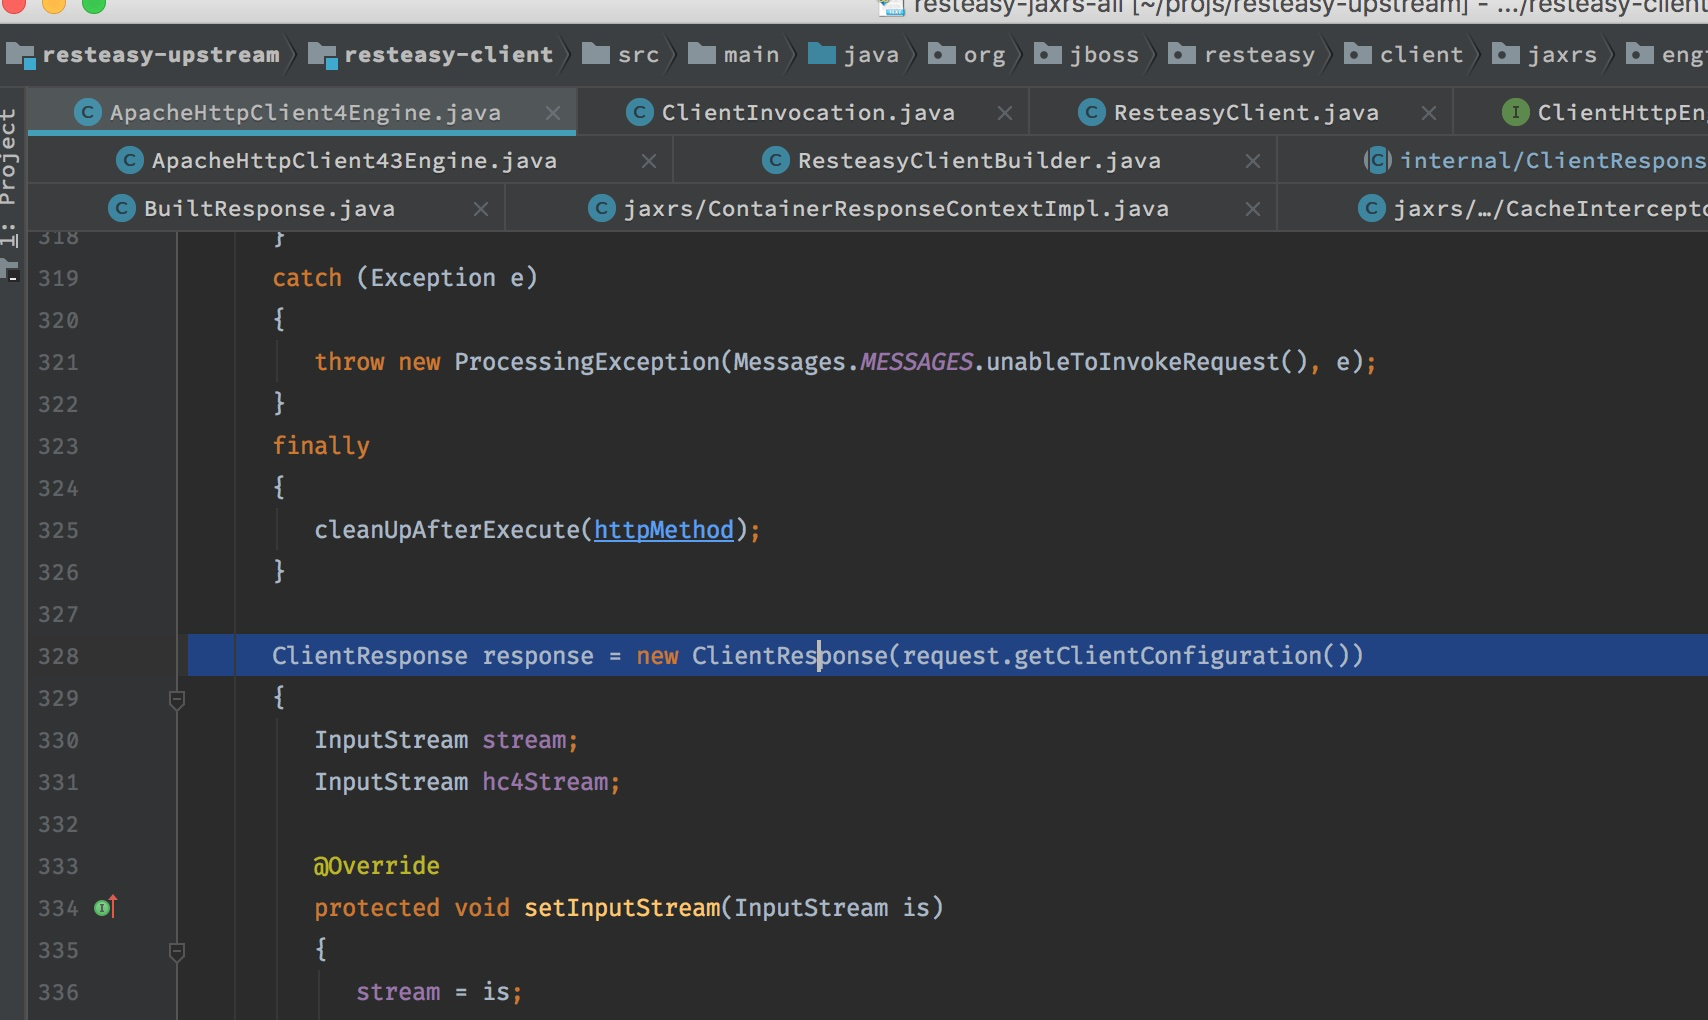Click class icon on BuiltResponse tab

click(x=122, y=208)
